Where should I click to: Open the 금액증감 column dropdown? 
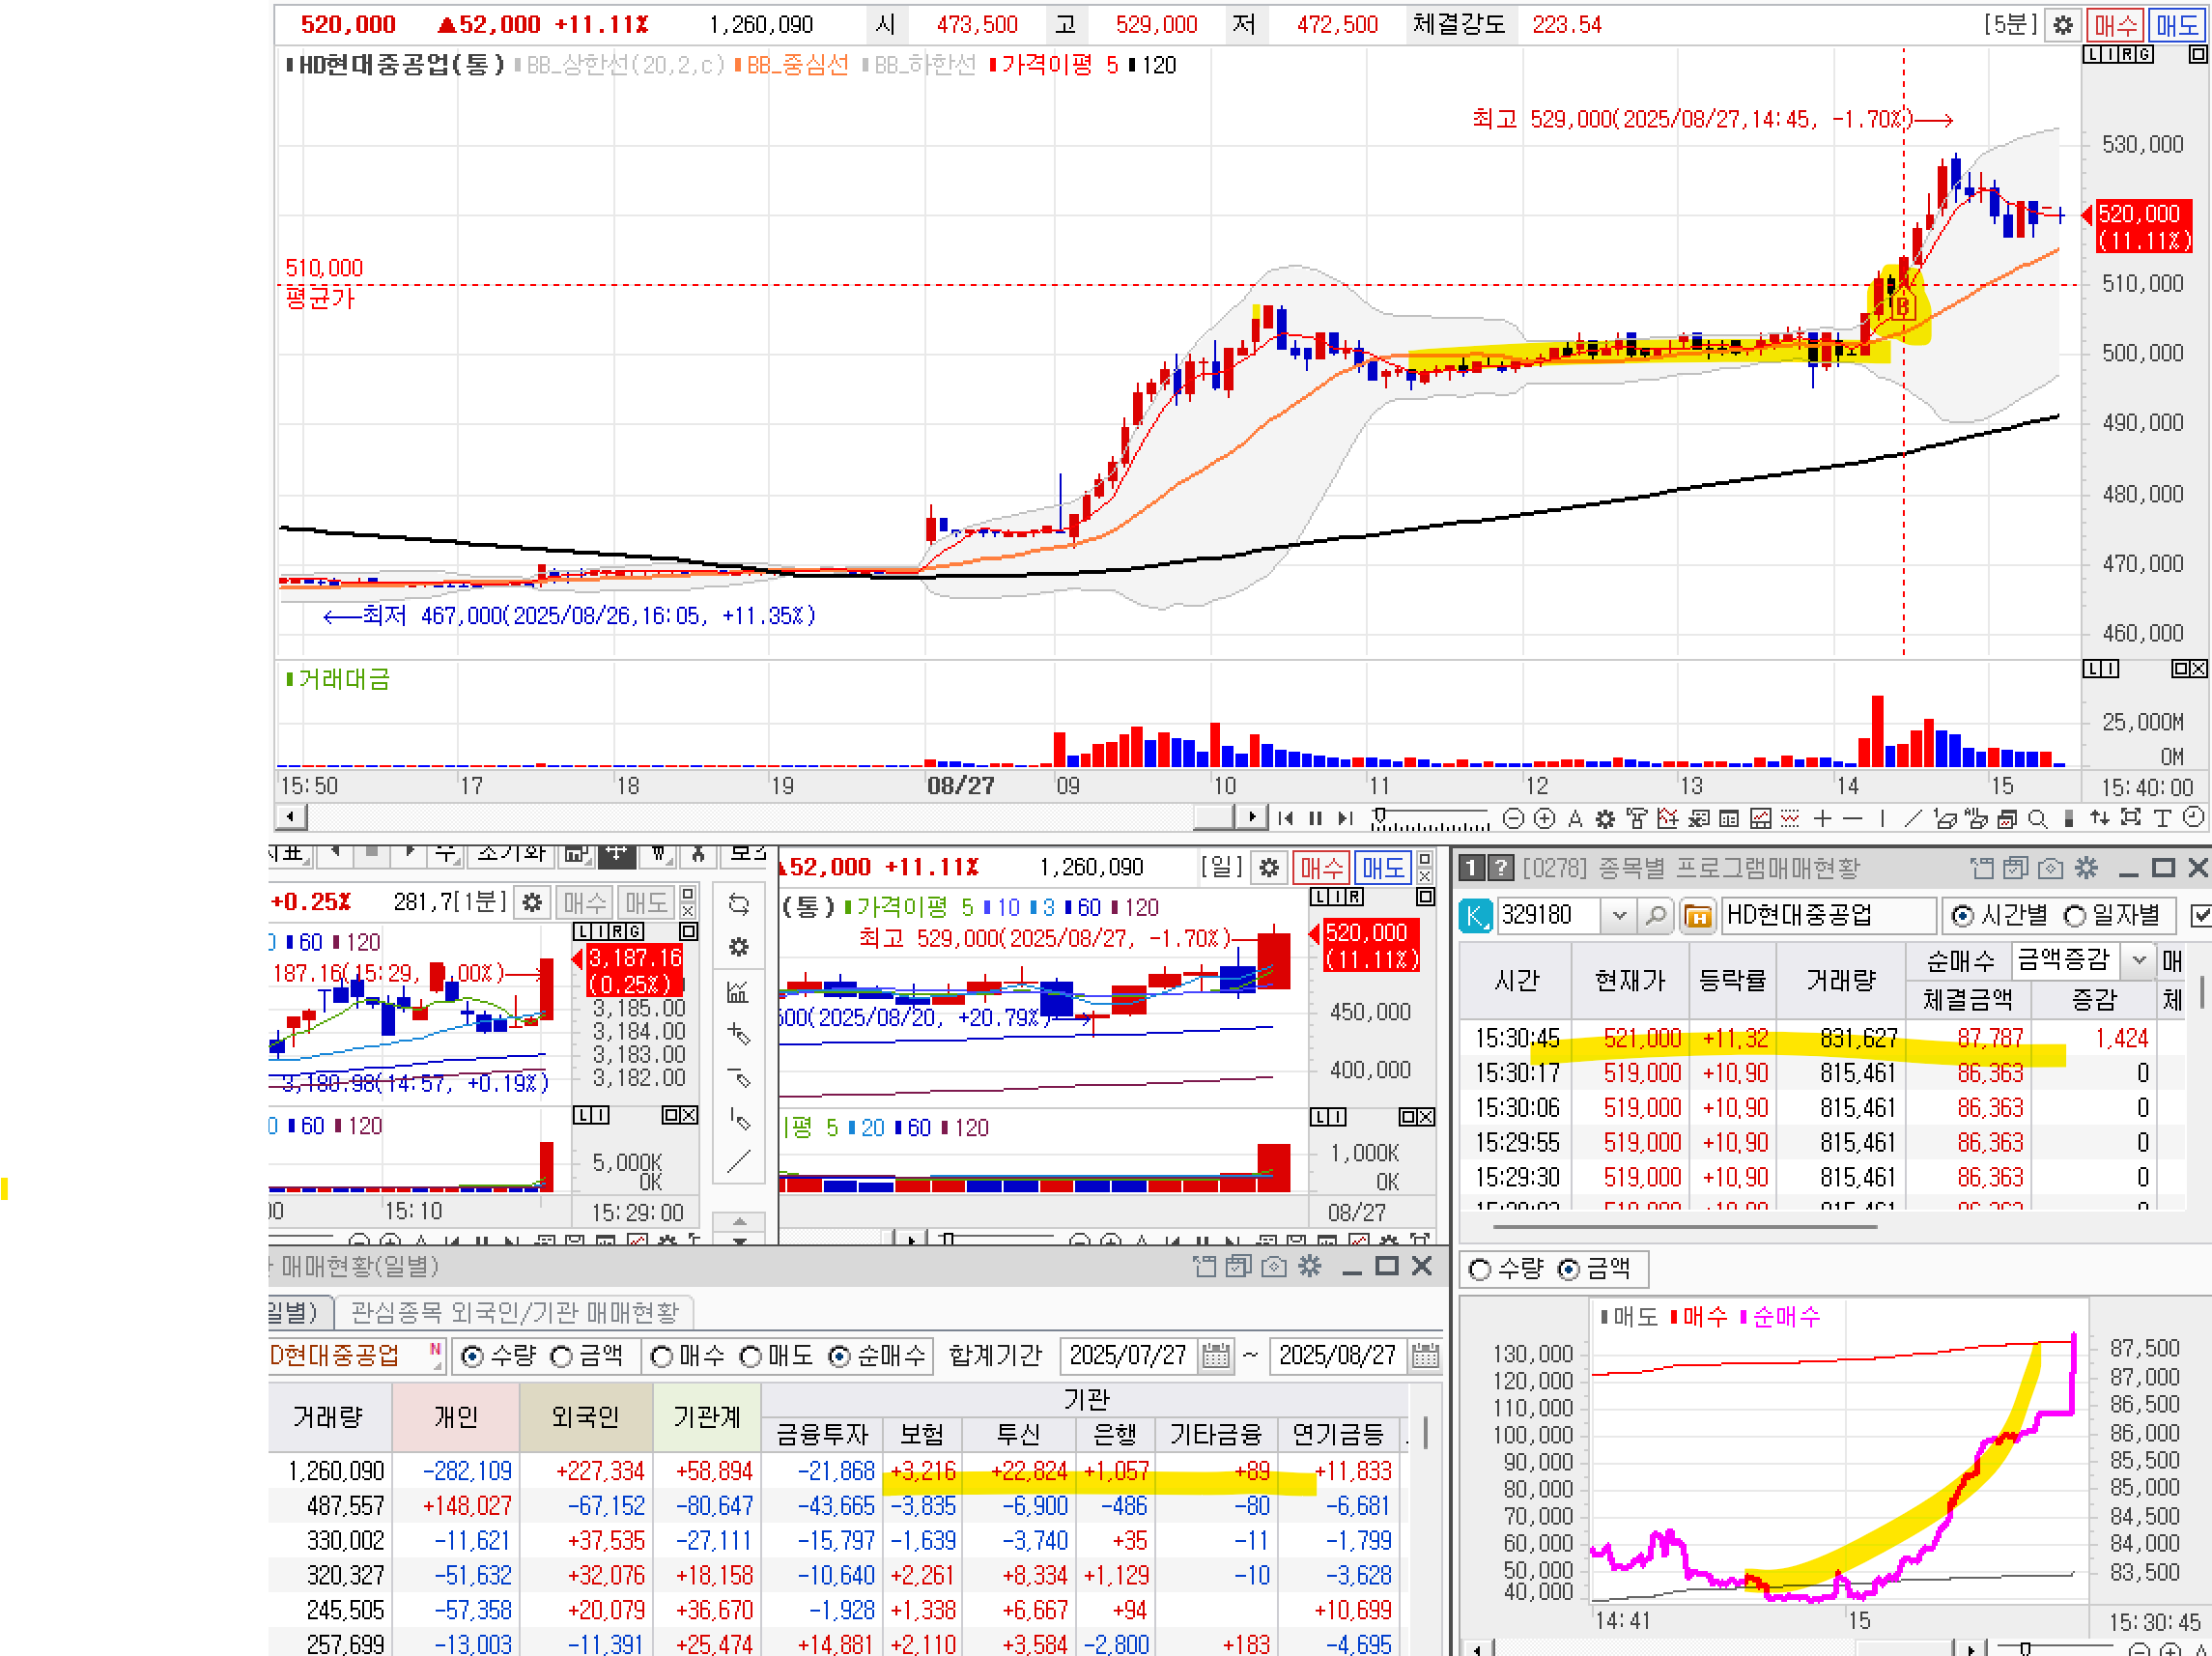2138,960
